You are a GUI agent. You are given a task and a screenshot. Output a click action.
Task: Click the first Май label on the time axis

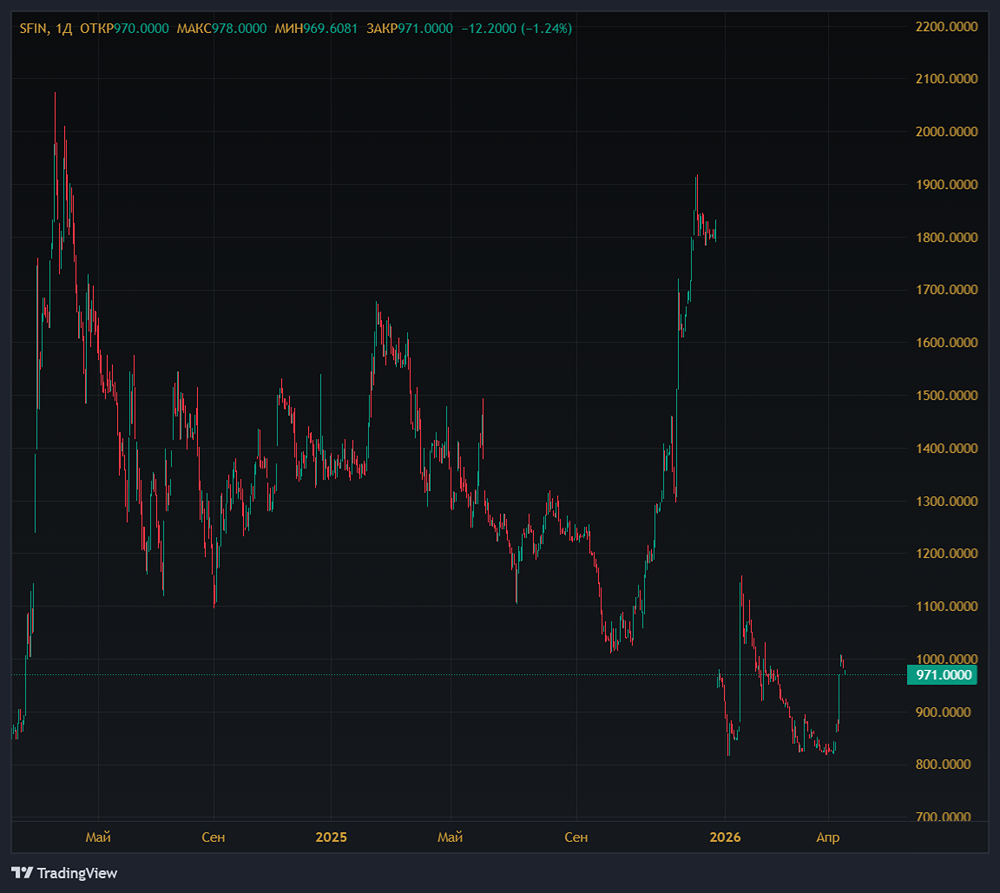97,836
